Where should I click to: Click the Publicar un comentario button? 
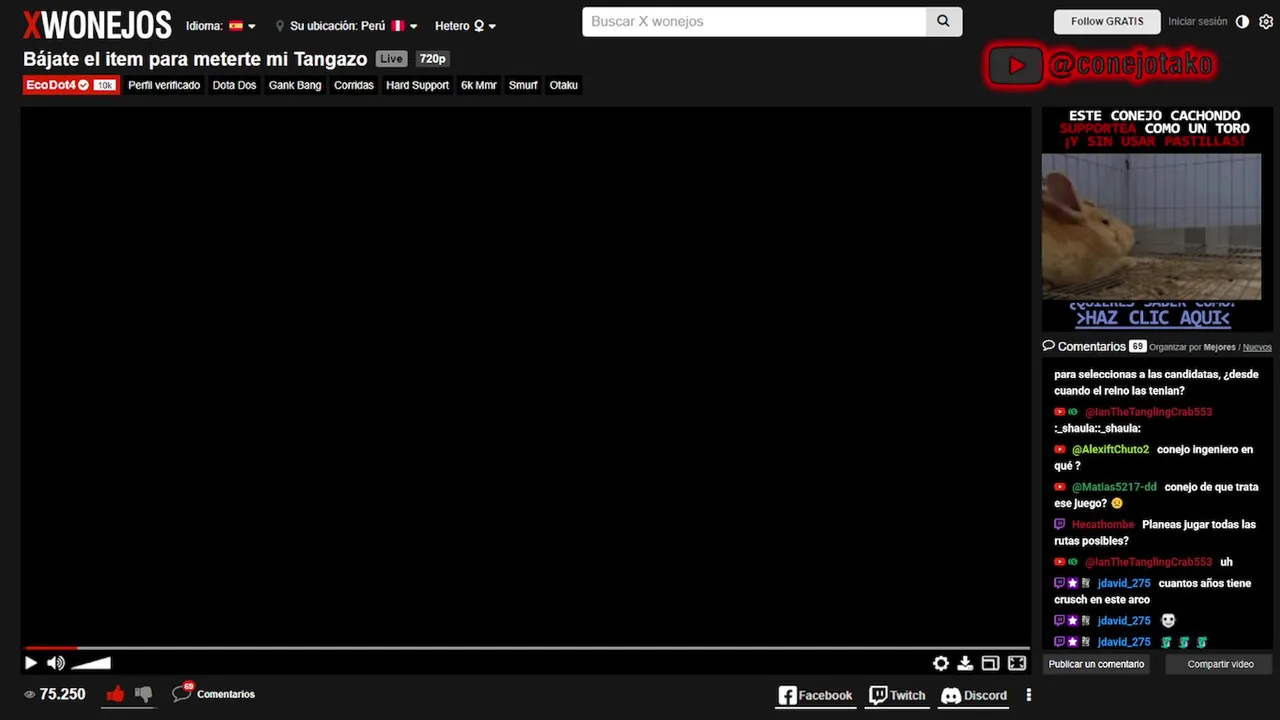(1096, 664)
